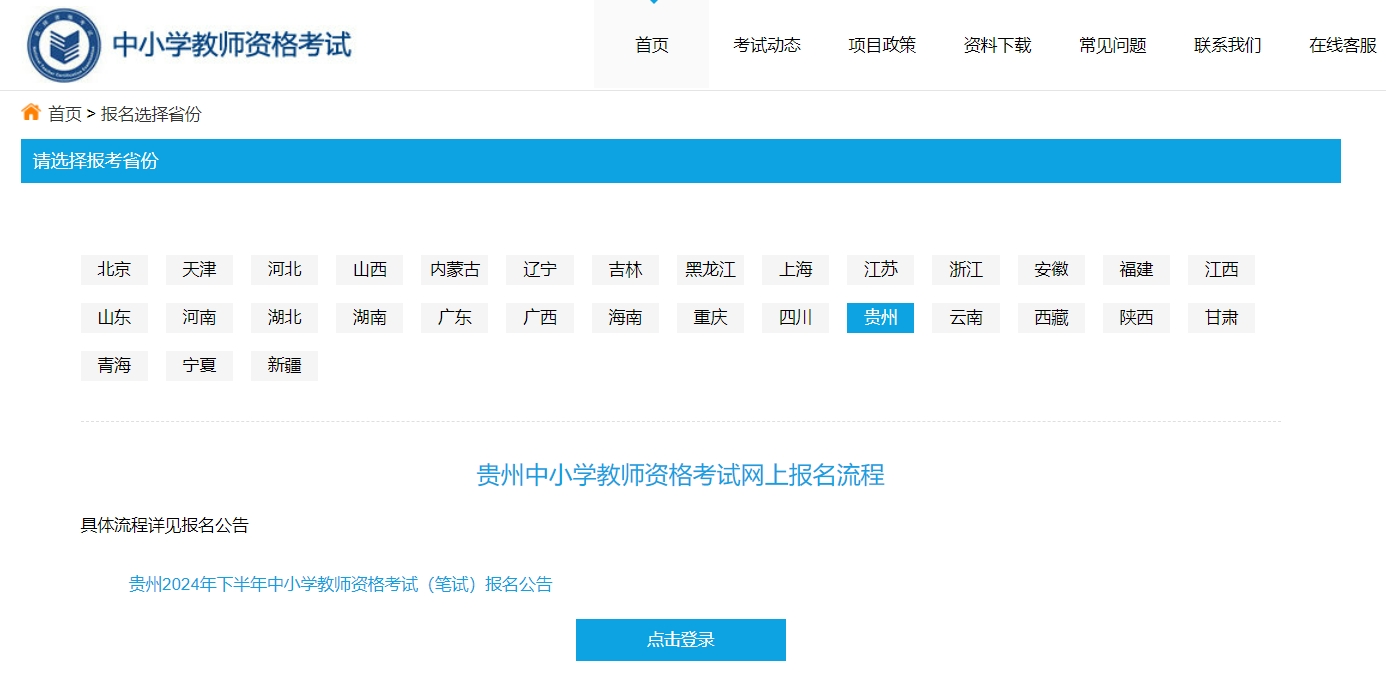1386x673 pixels.
Task: Choose 陕西 province button
Action: pyautogui.click(x=1136, y=318)
